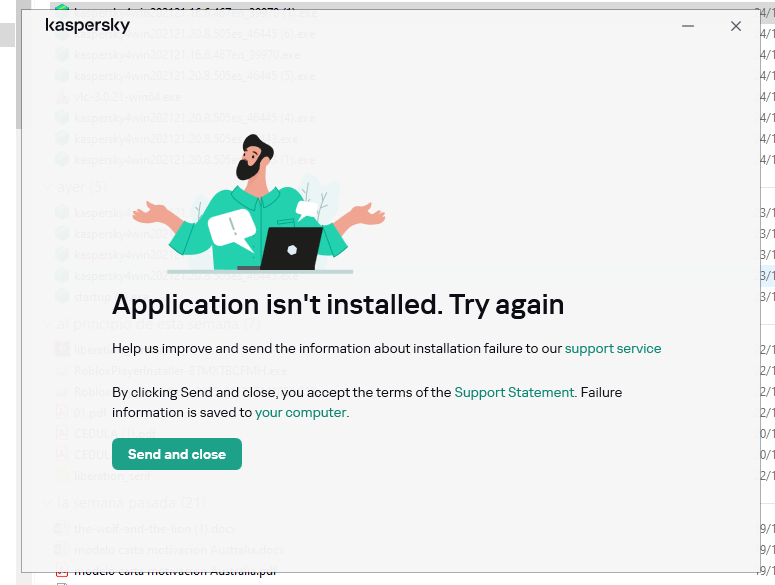Click the PDF icon of modelo carta motivacion Australia.pdf
The image size is (775, 585).
(62, 573)
